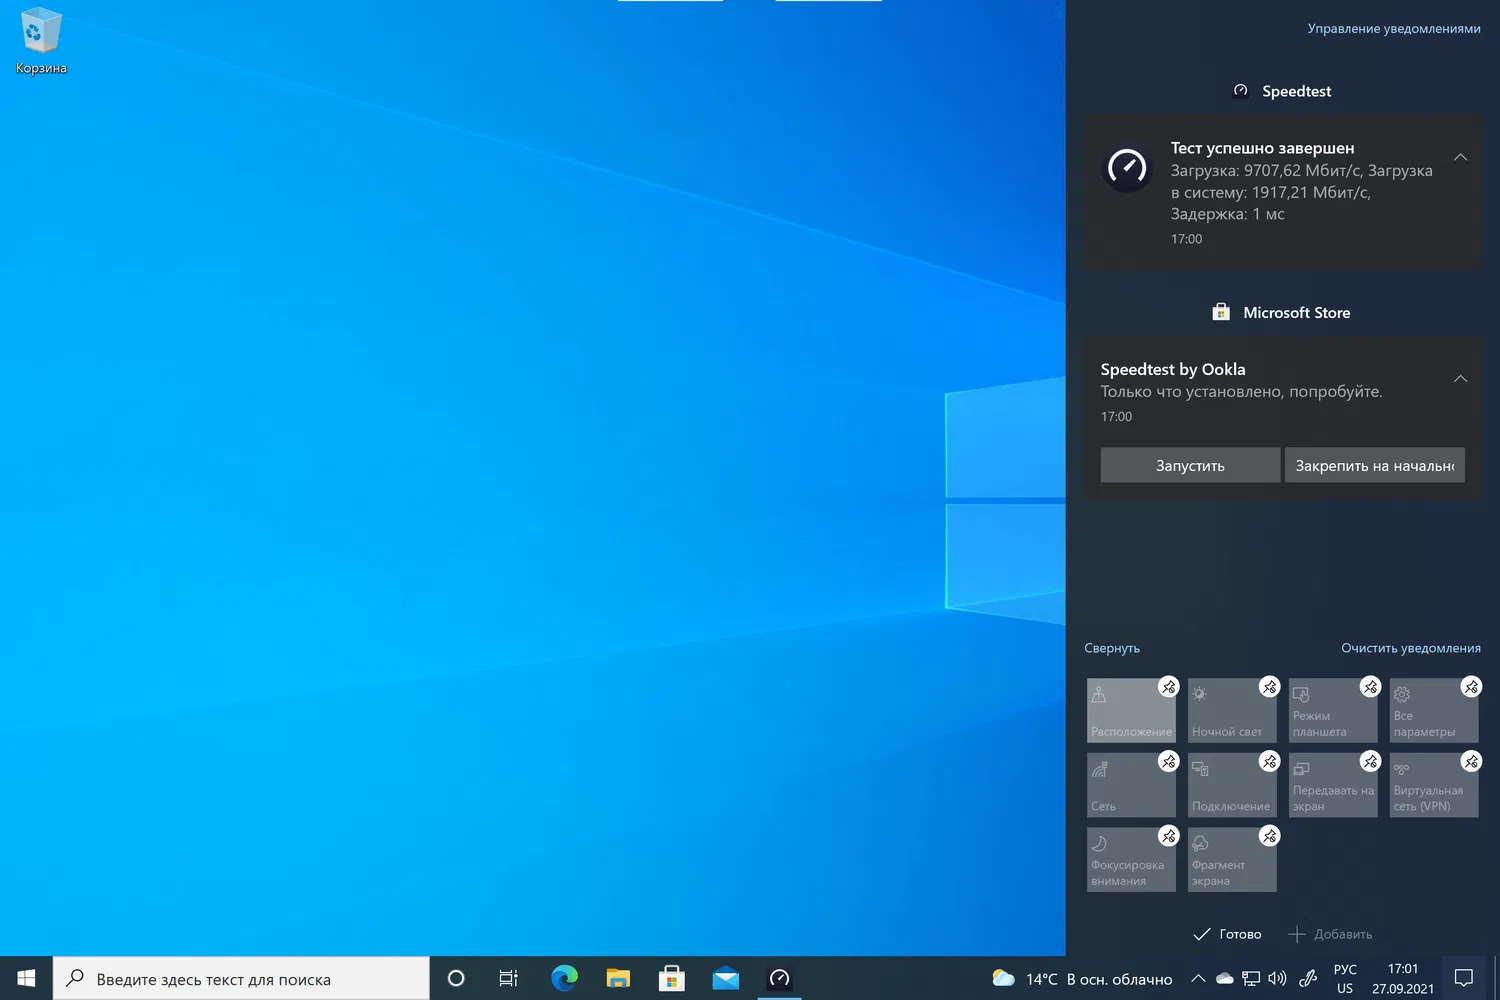Click Добавить to add a quick action

click(x=1330, y=934)
